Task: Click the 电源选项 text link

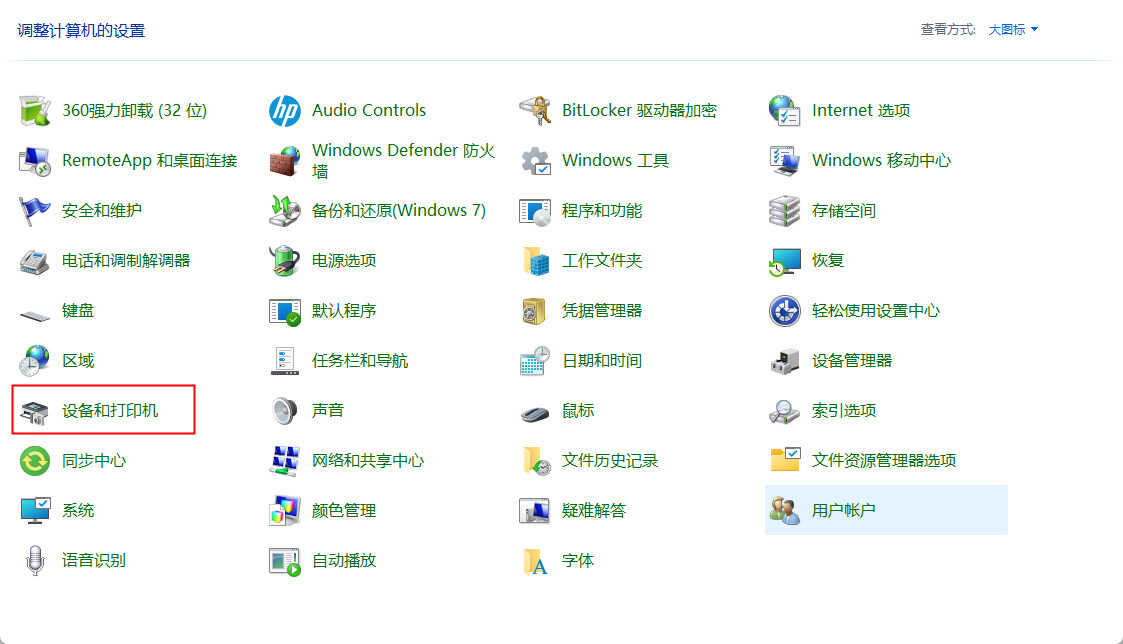Action: coord(344,261)
